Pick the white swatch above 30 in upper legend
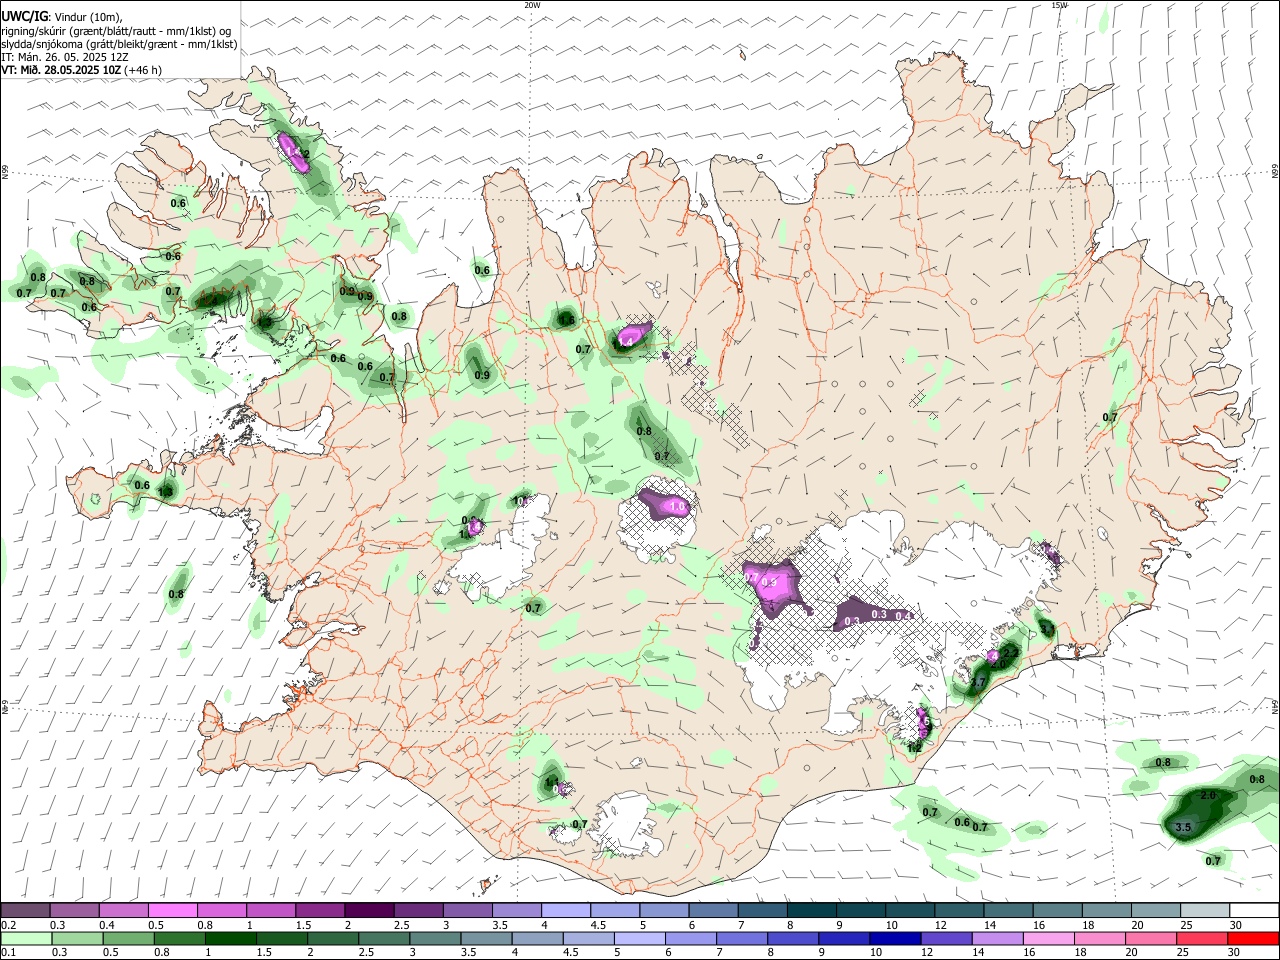Screen dimensions: 1280x960 pos(1254,910)
